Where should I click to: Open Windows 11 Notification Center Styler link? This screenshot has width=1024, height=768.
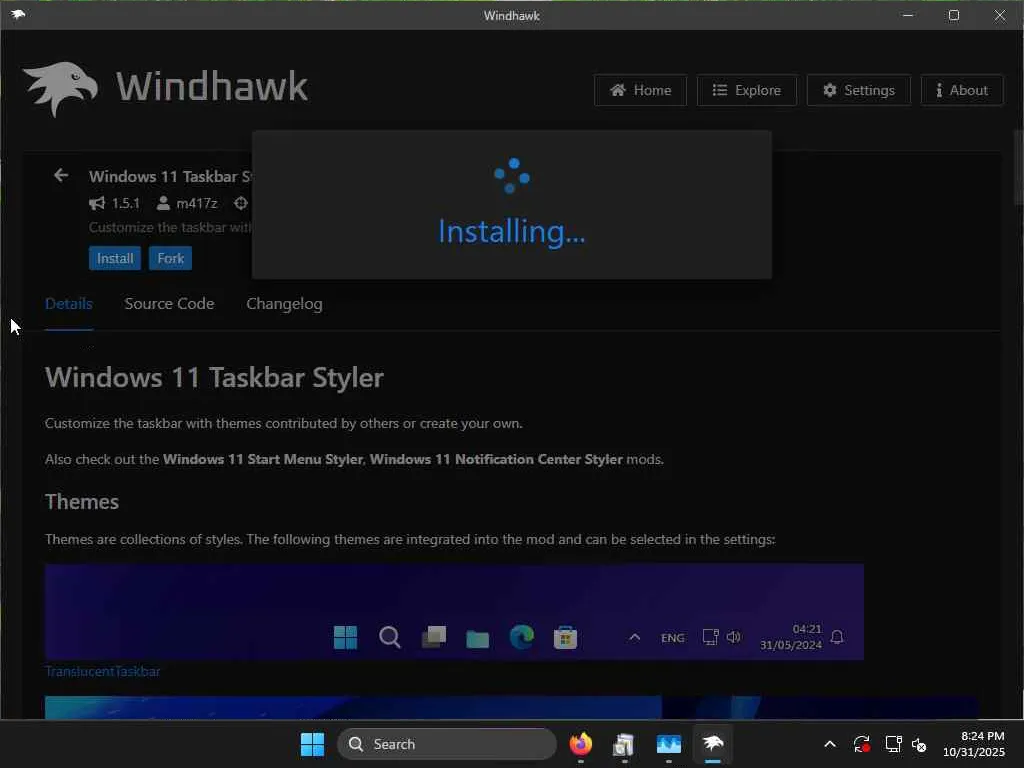pyautogui.click(x=496, y=459)
